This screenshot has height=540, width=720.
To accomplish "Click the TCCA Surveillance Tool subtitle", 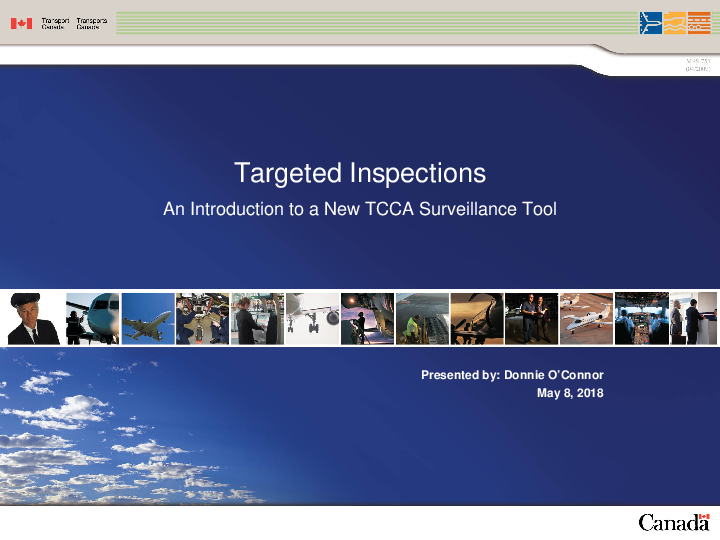I will (360, 210).
